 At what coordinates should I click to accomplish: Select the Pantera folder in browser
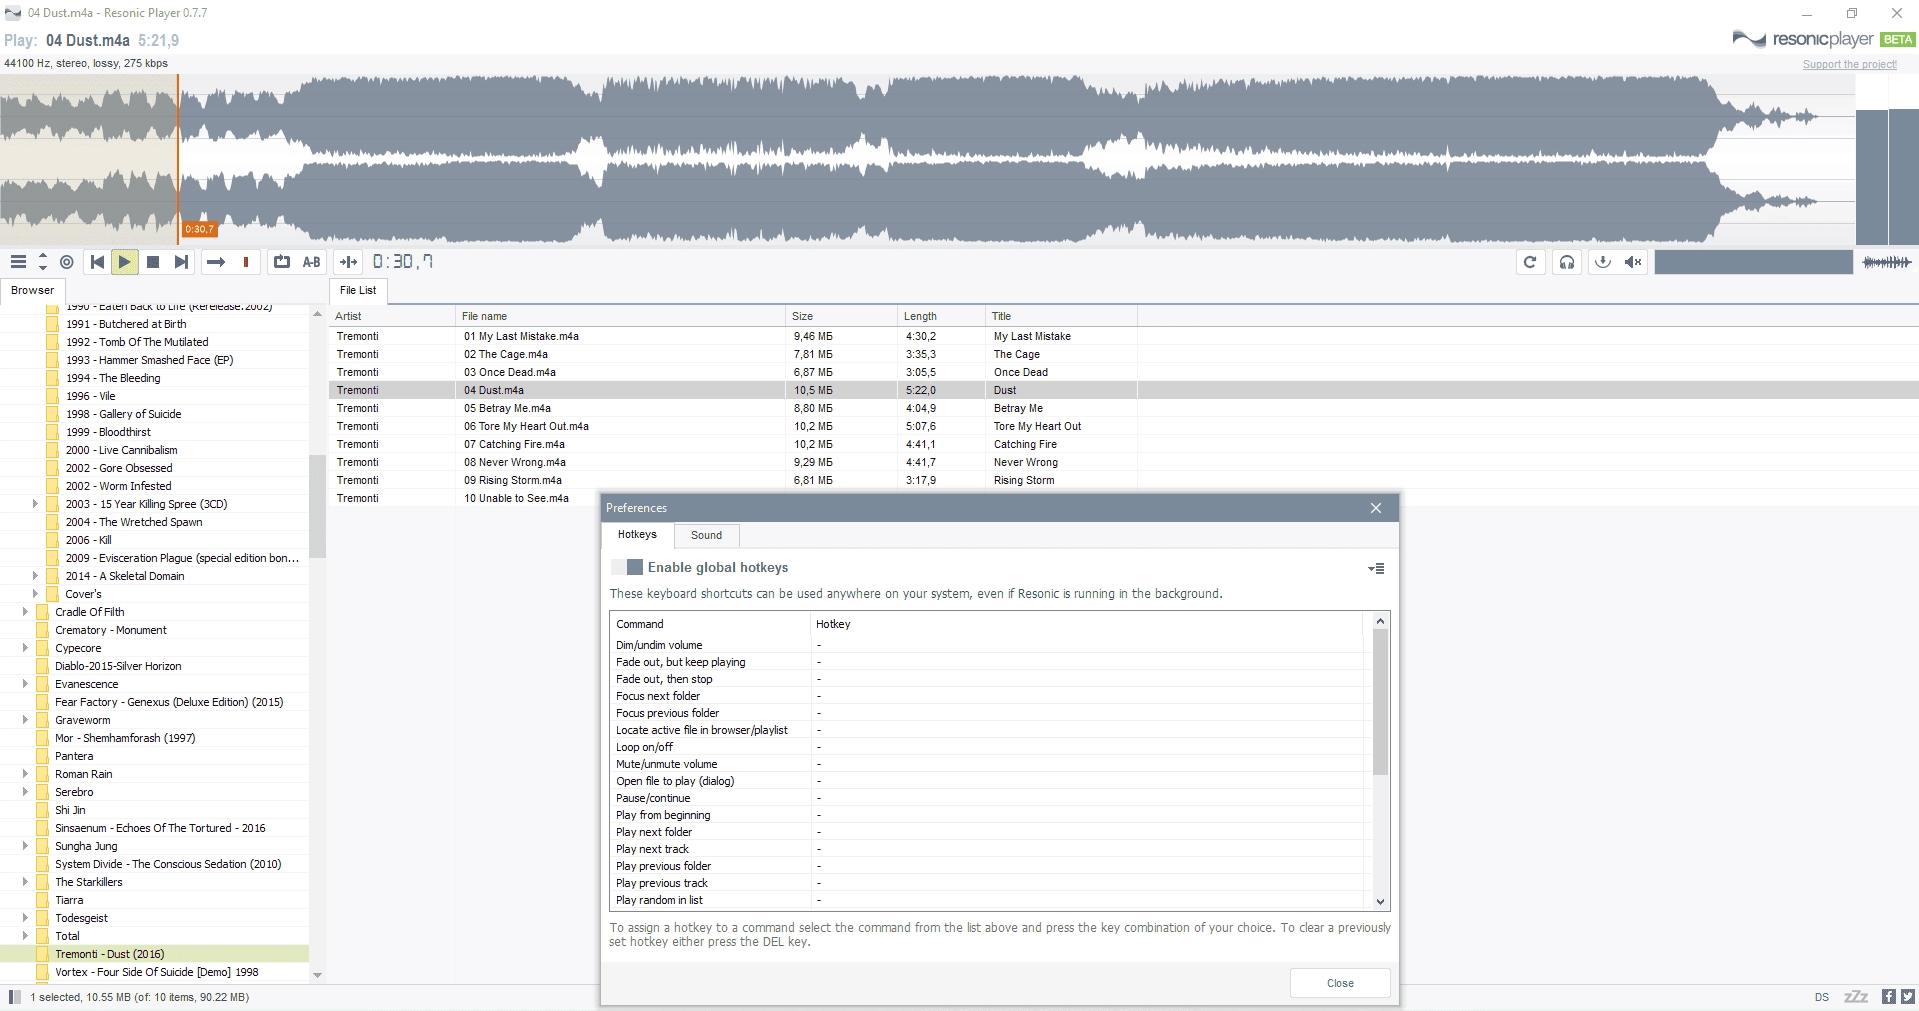point(74,756)
